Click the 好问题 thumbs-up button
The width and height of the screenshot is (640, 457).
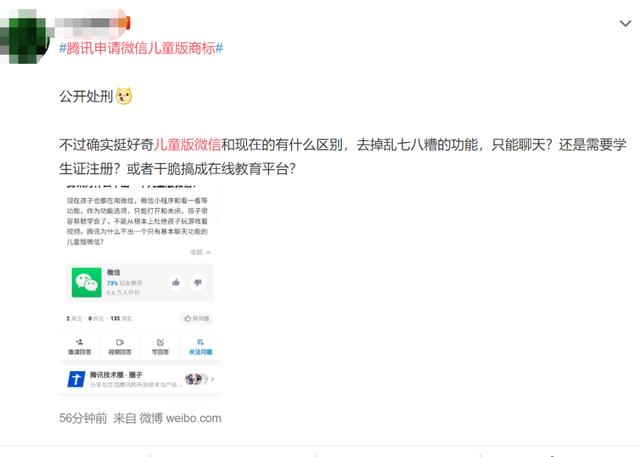tap(197, 318)
